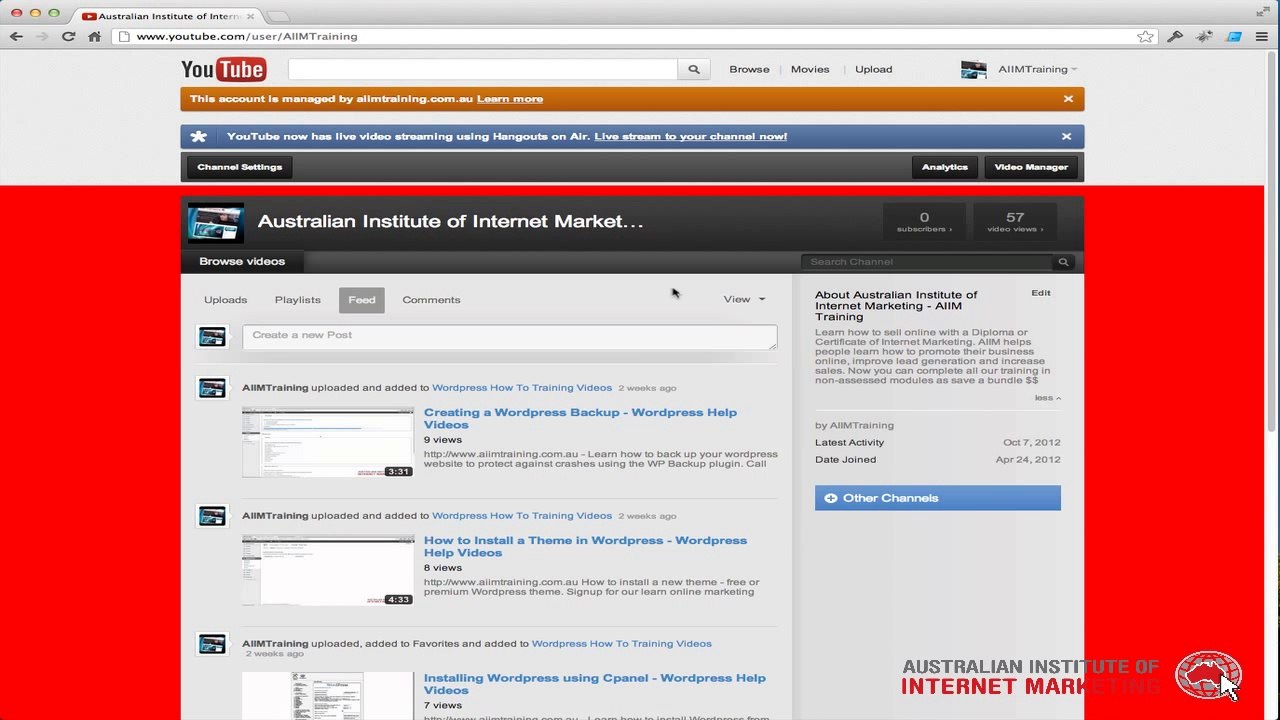
Task: Open the Creating a Wordpress Backup thumbnail
Action: 328,442
